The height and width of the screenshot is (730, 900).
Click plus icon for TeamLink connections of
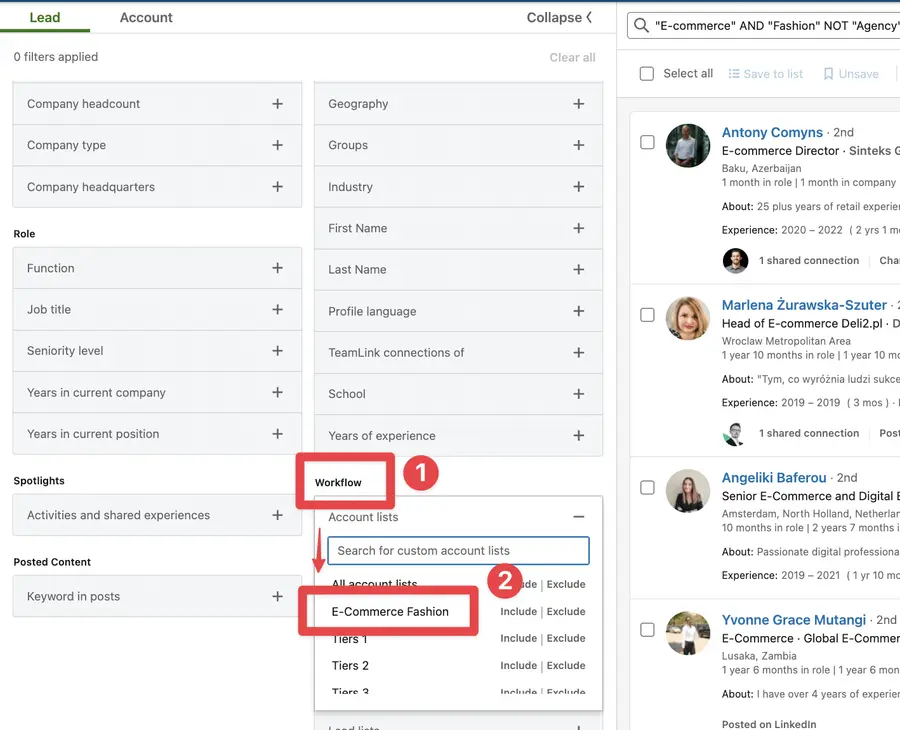coord(579,352)
